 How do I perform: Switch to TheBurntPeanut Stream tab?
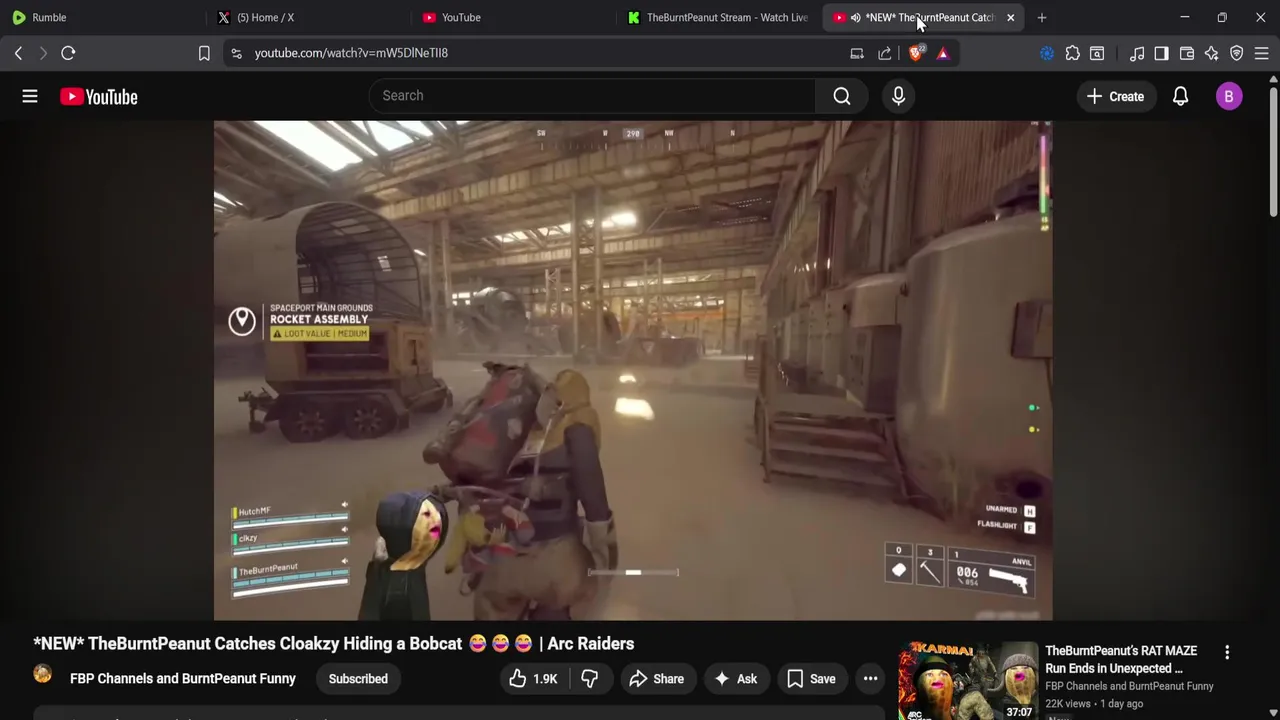coord(718,17)
